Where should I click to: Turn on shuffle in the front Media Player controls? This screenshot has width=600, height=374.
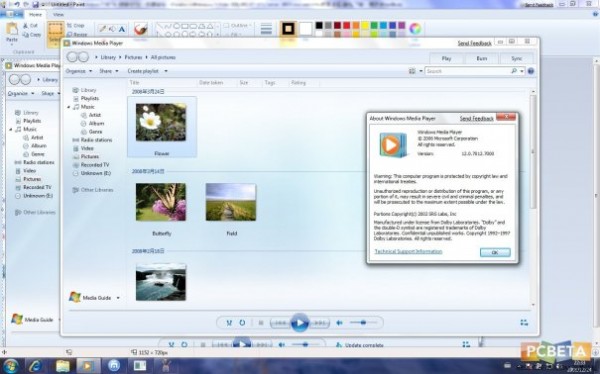point(229,323)
